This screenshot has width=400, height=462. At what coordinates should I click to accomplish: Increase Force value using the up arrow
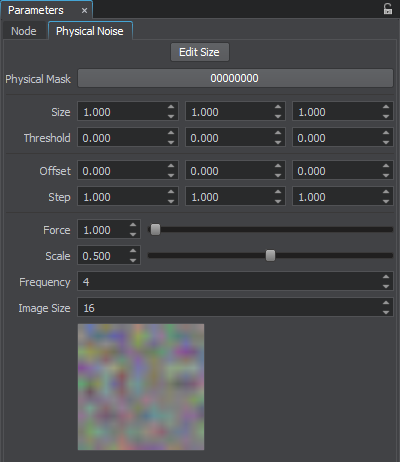(x=133, y=225)
